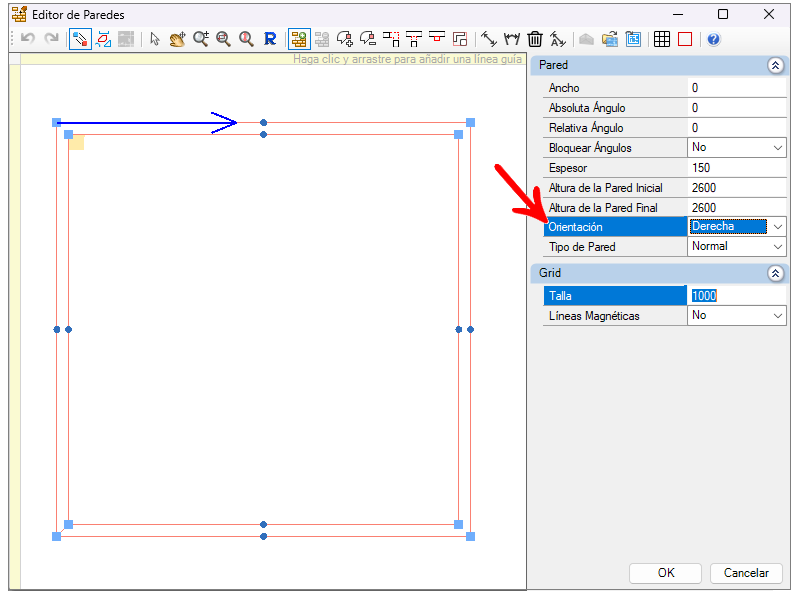Click the diagonal dimension line tool
Screen dimensions: 793x592
coord(489,39)
